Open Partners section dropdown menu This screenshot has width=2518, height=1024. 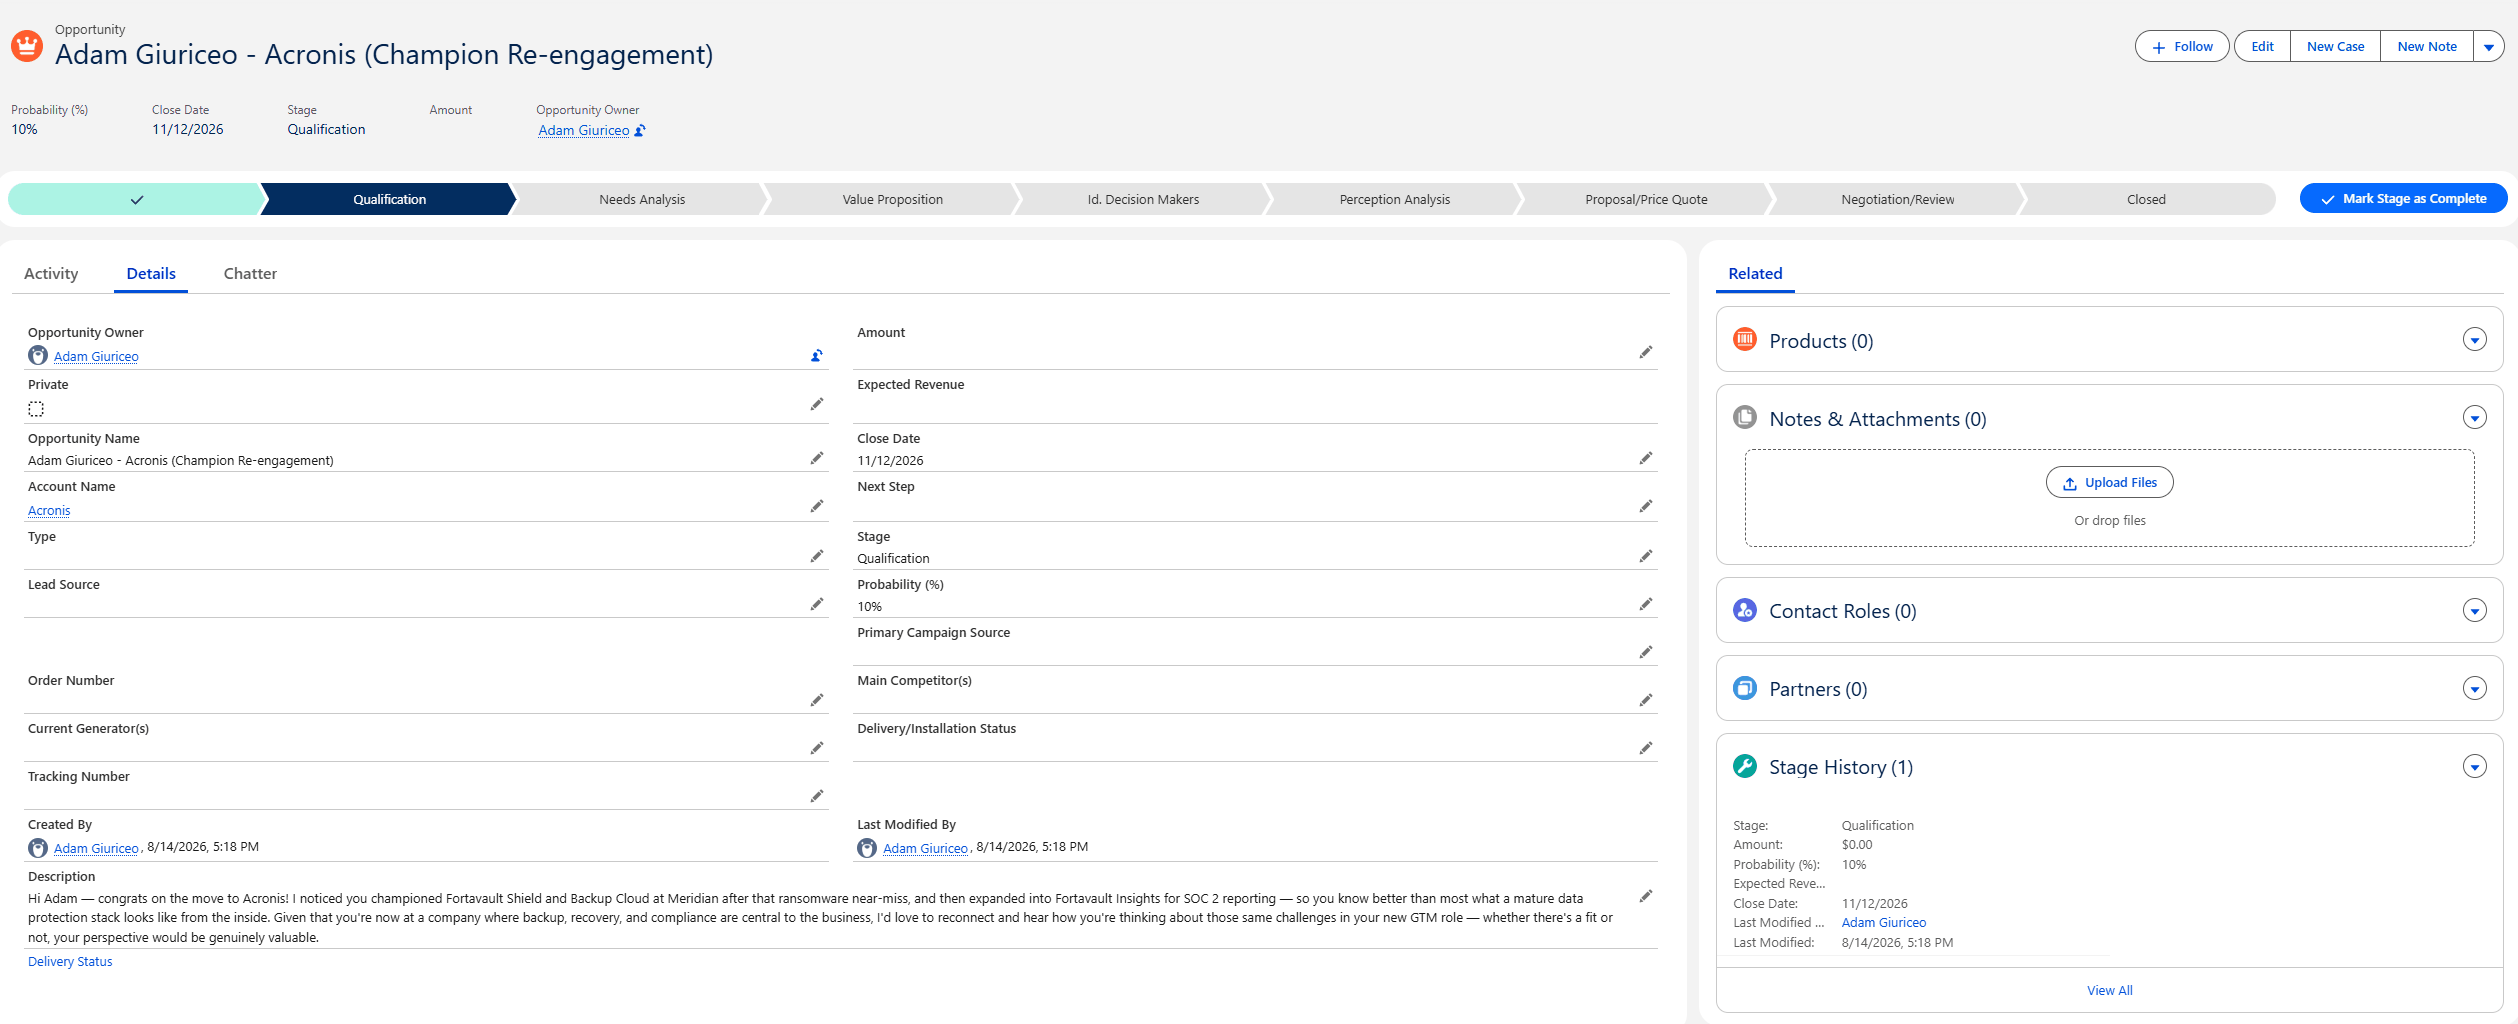[2475, 688]
